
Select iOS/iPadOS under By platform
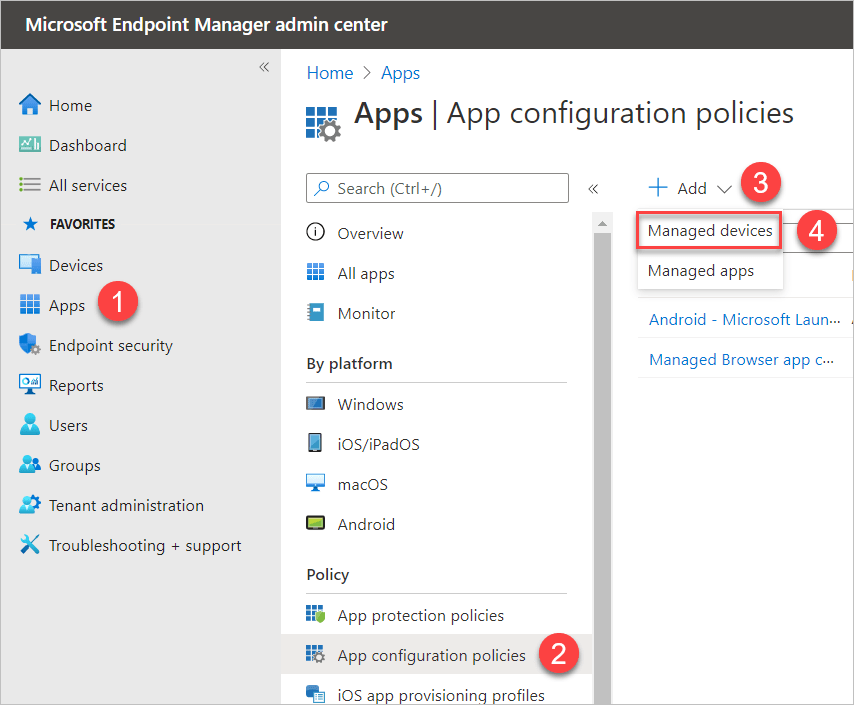pos(379,445)
